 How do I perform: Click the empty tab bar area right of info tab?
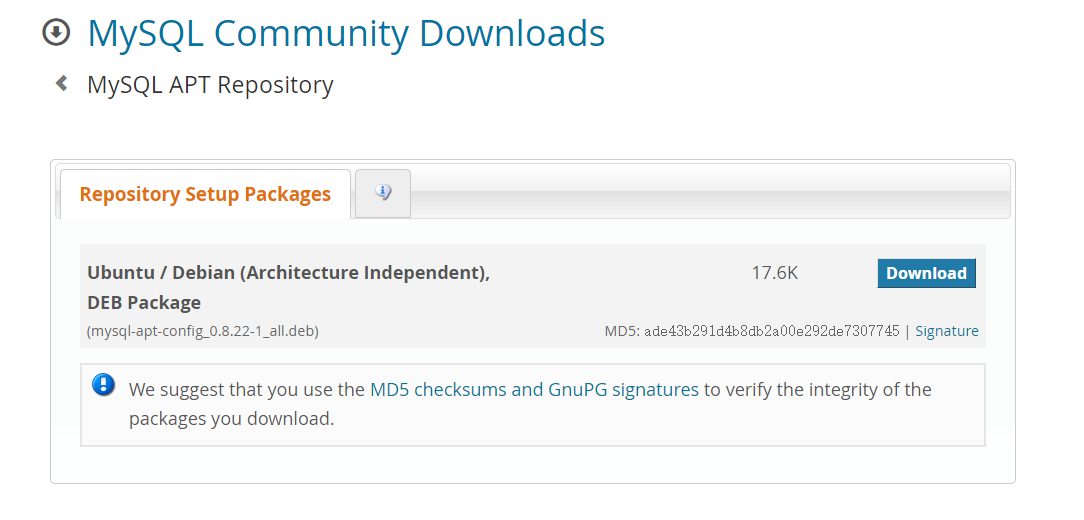point(710,194)
